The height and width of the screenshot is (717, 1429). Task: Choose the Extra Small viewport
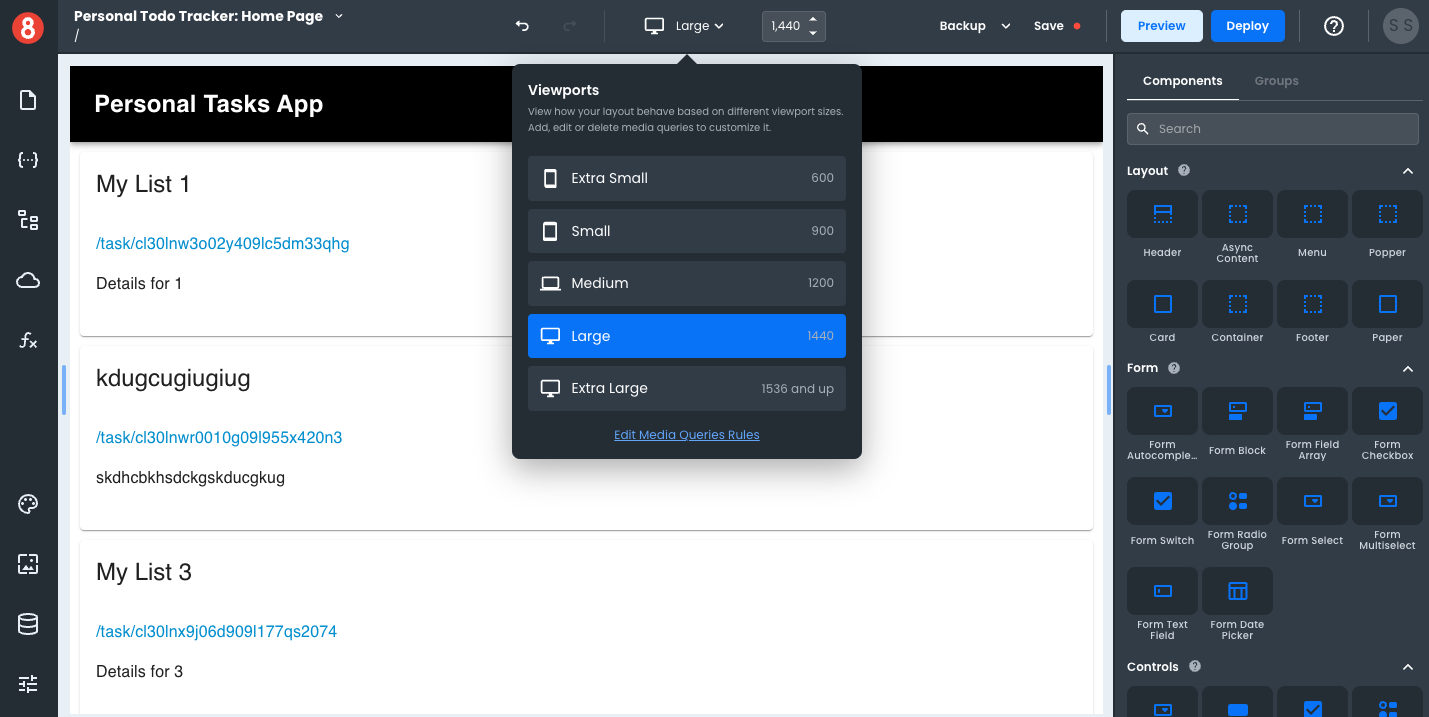[686, 178]
